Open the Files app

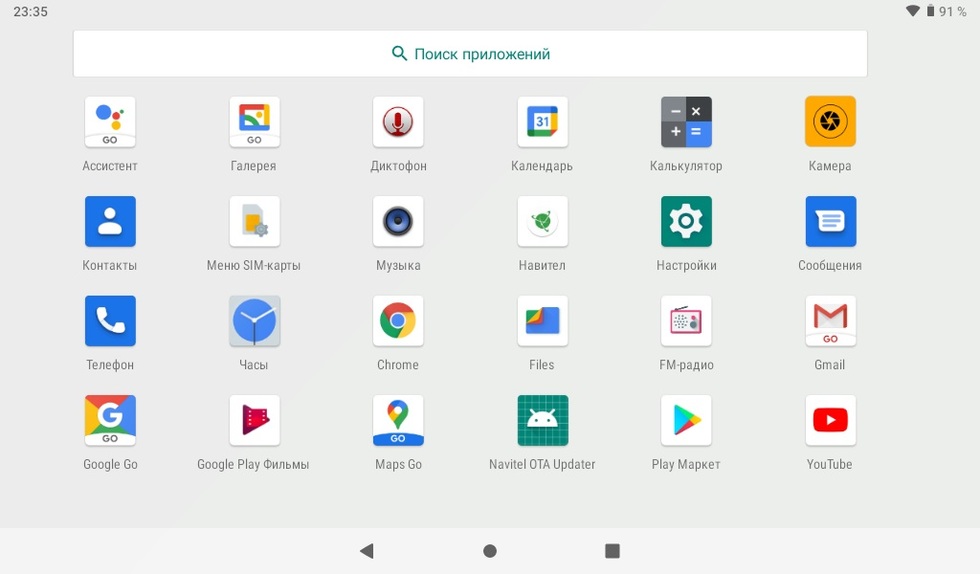tap(542, 321)
